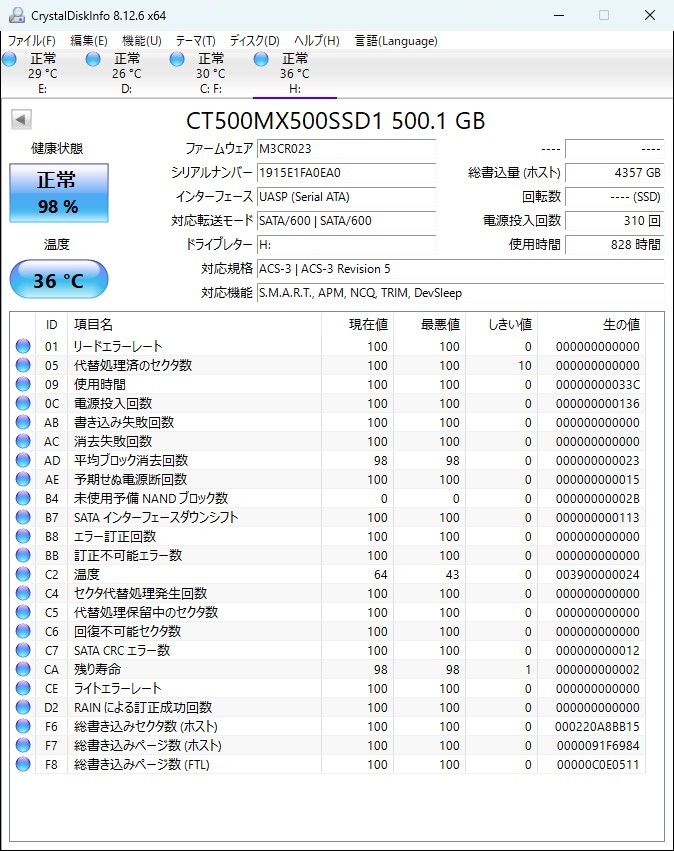The height and width of the screenshot is (851, 674).
Task: Select the H: drive status orb
Action: coord(261,59)
